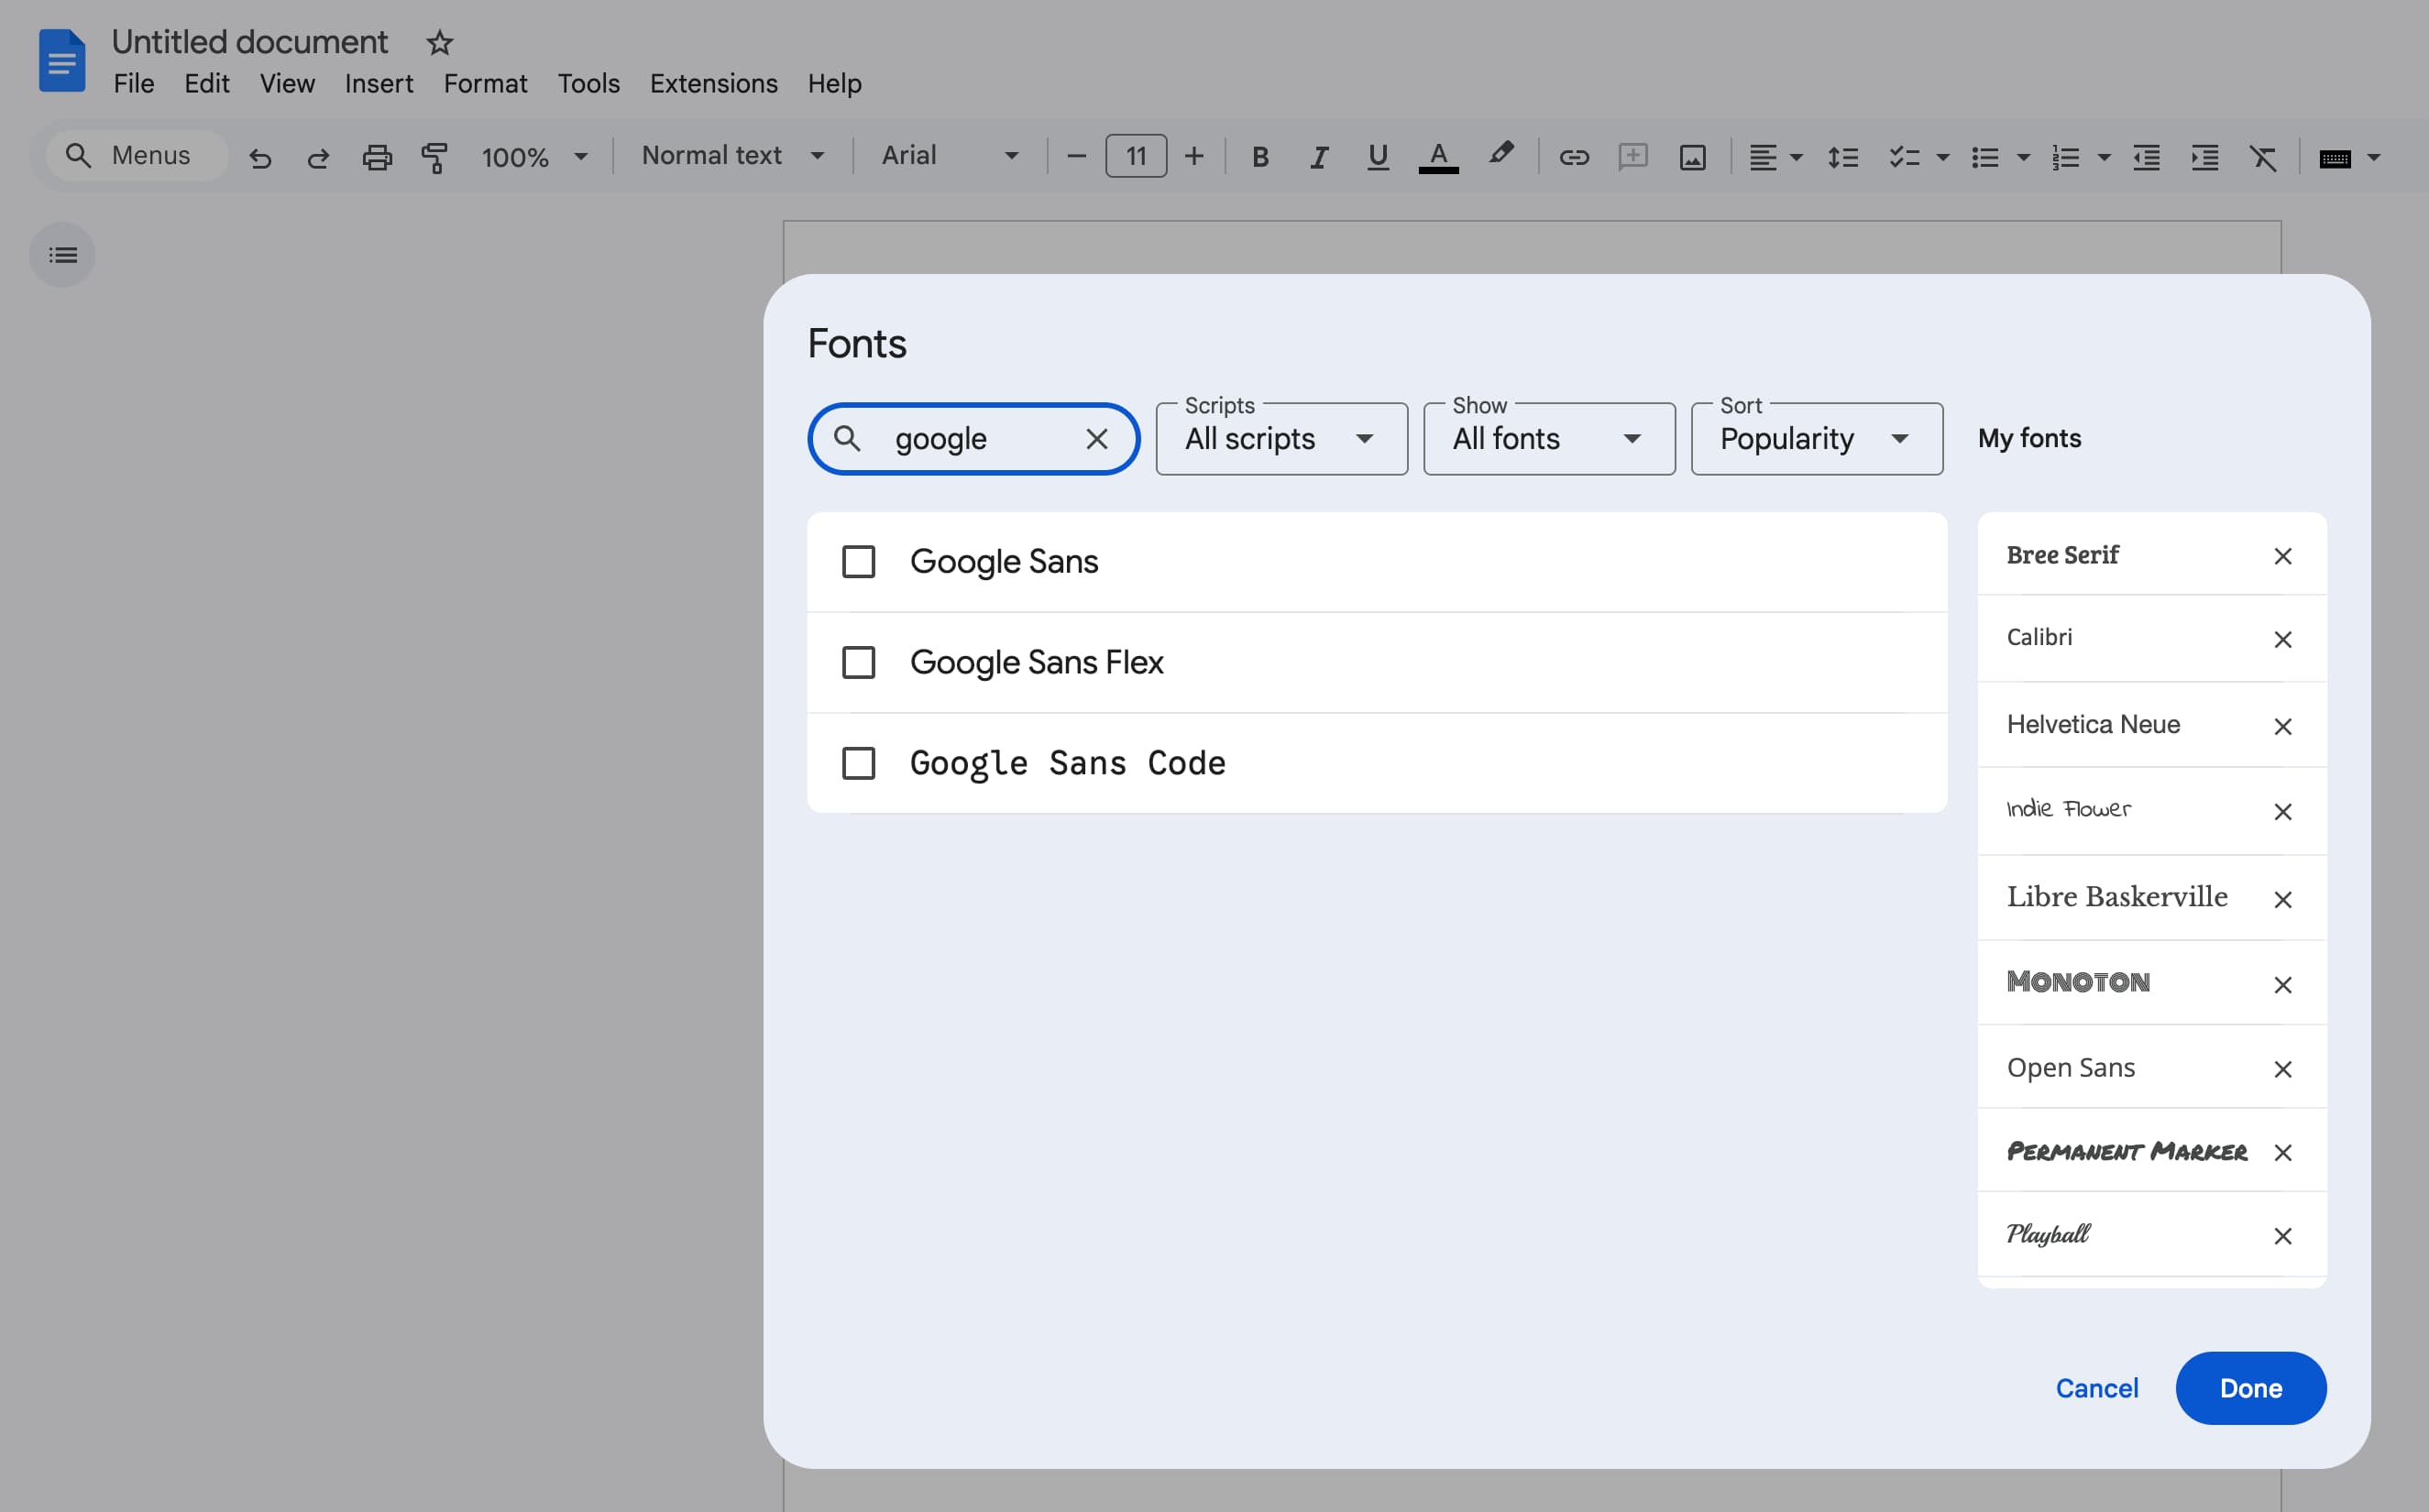2429x1512 pixels.
Task: Click the Undo icon in the toolbar
Action: coord(261,156)
